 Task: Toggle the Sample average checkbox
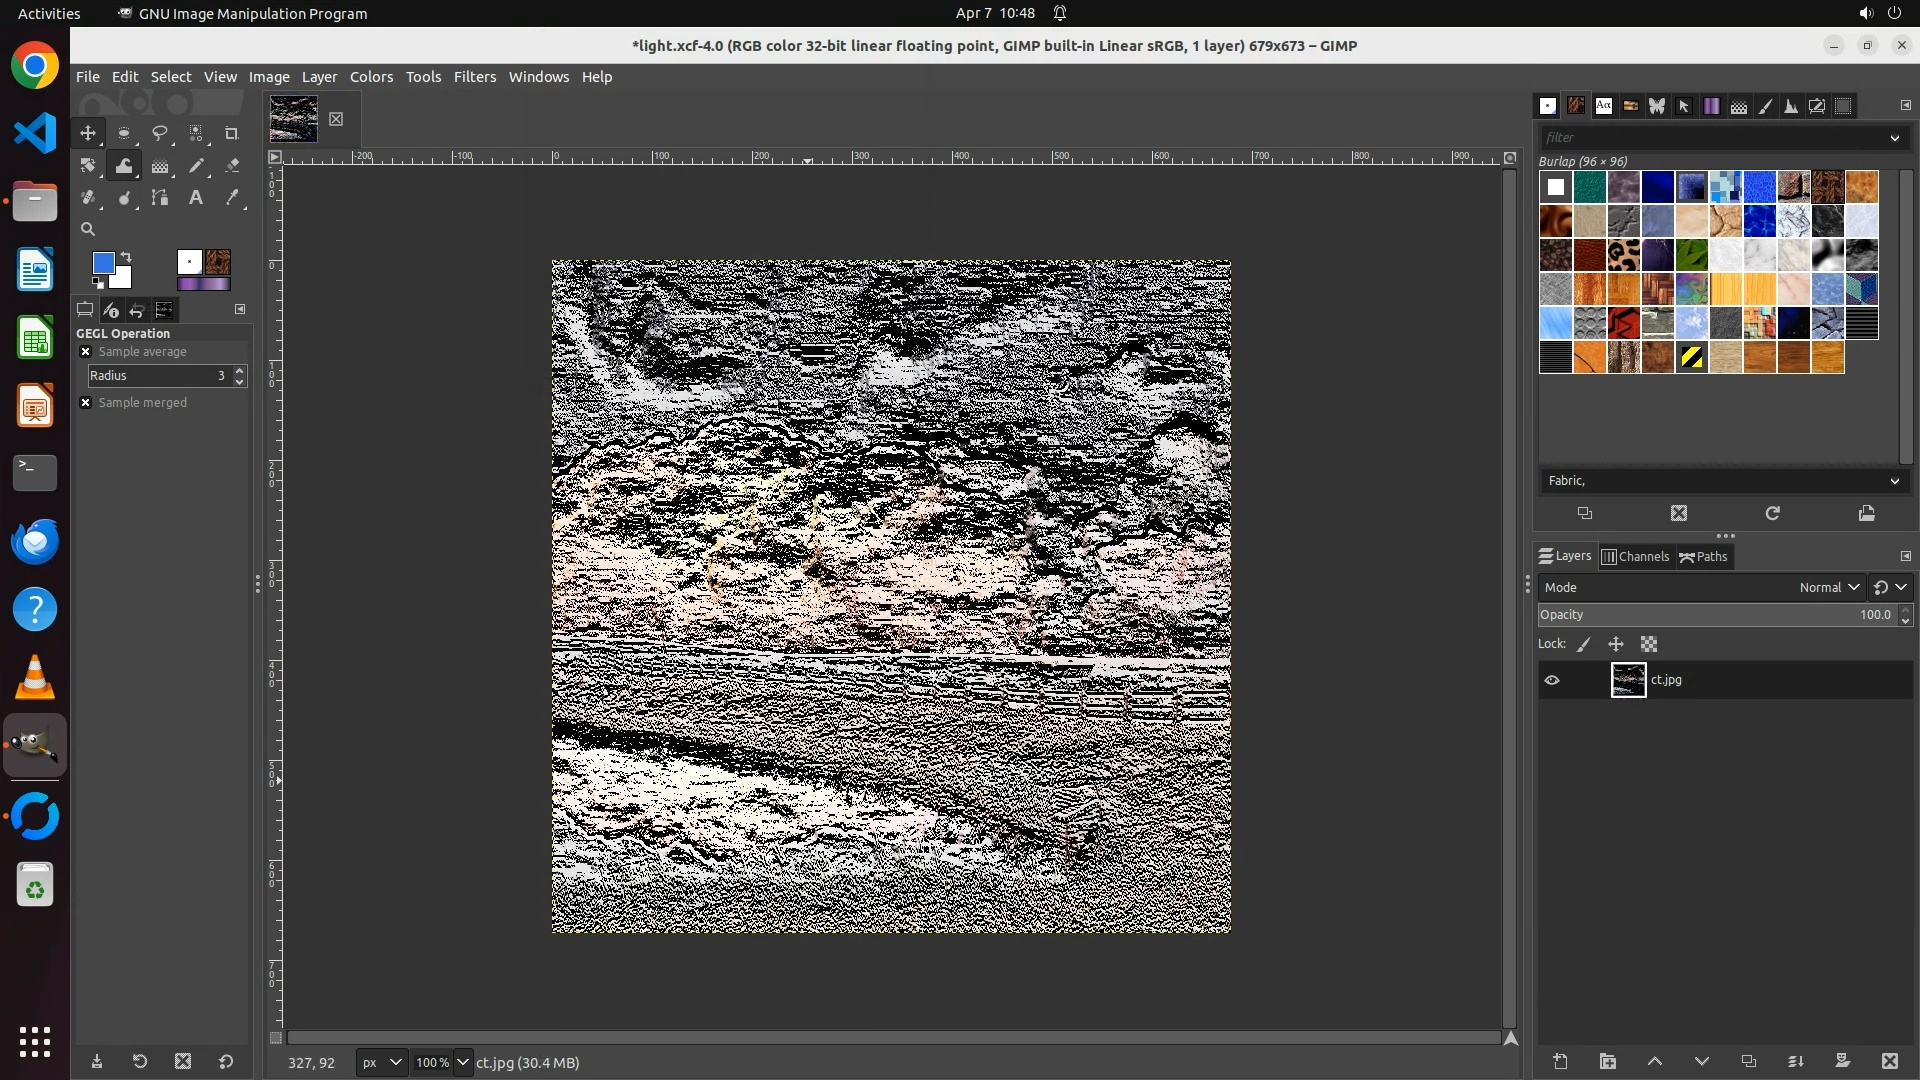click(x=86, y=352)
